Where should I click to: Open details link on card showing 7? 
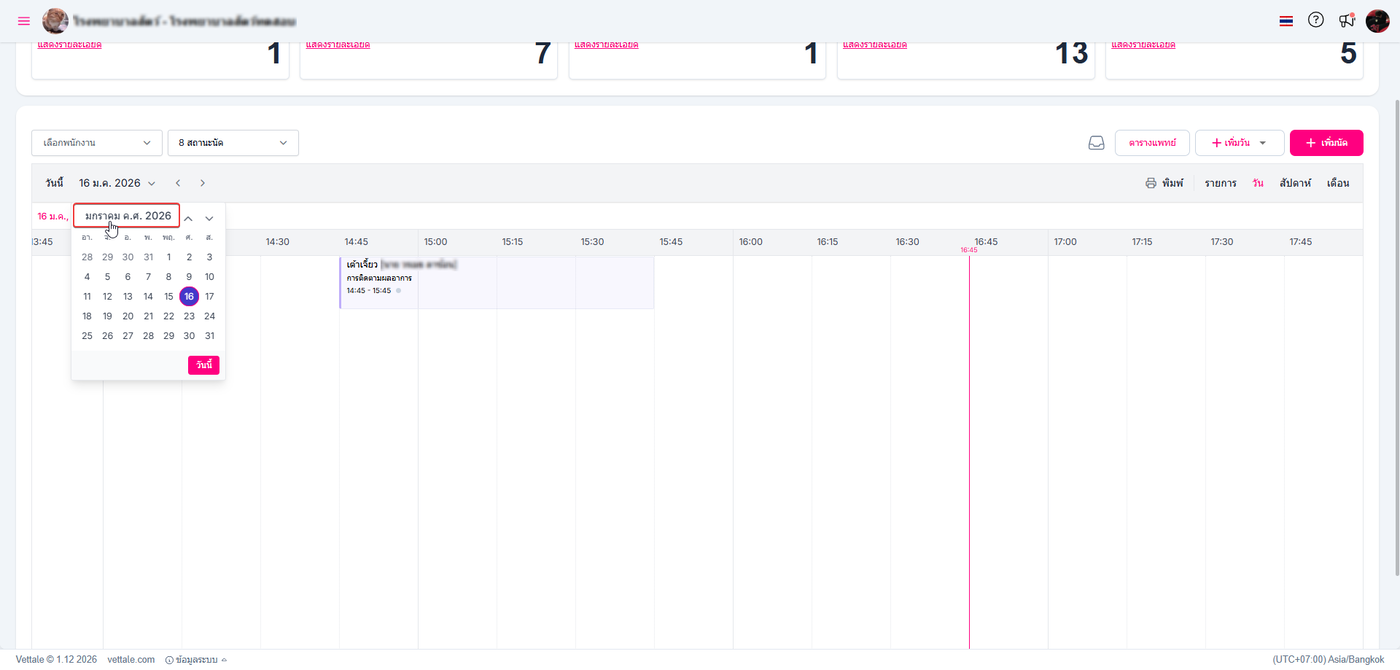click(x=338, y=45)
